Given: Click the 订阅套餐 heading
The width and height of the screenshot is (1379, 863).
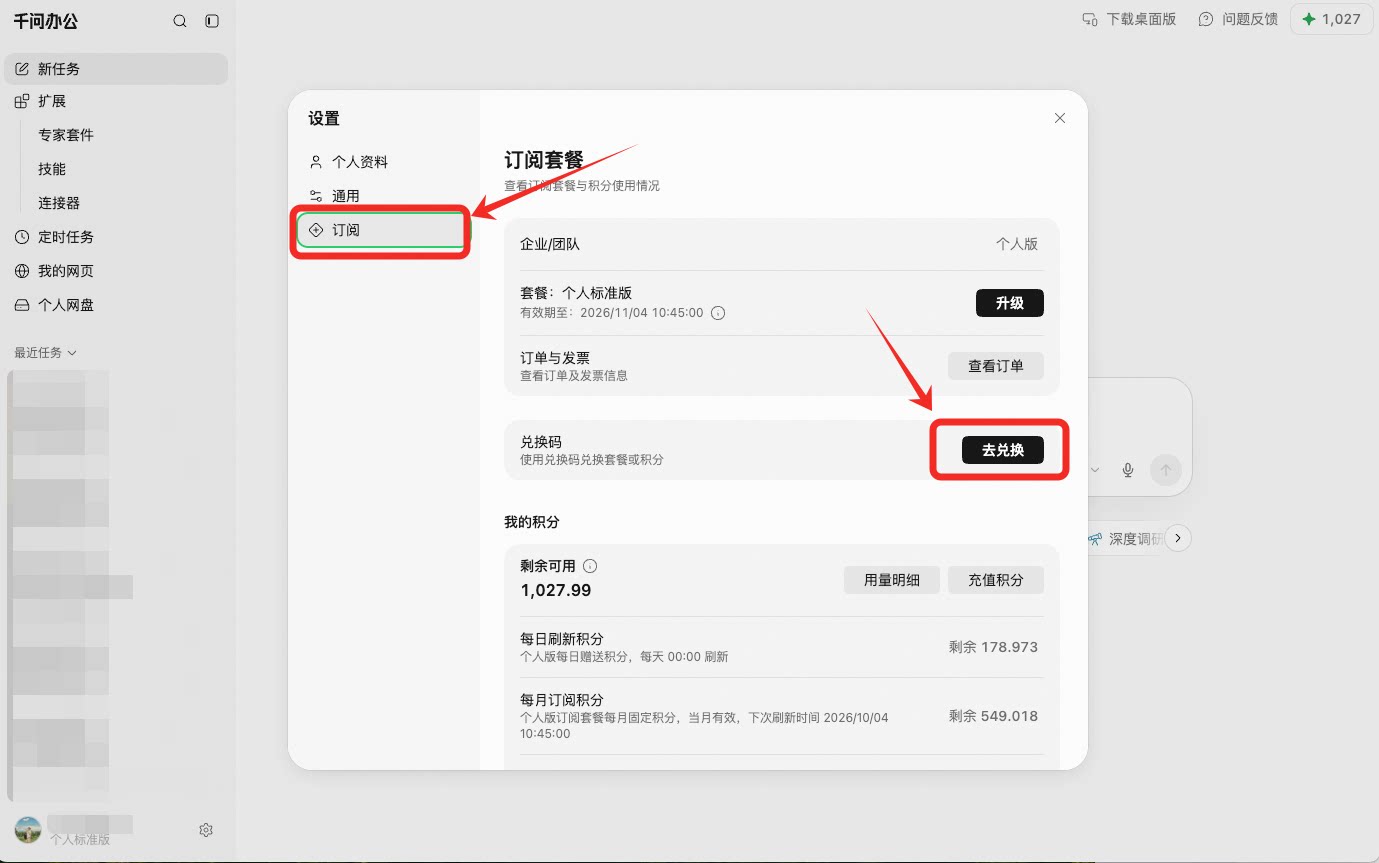Looking at the screenshot, I should (544, 160).
